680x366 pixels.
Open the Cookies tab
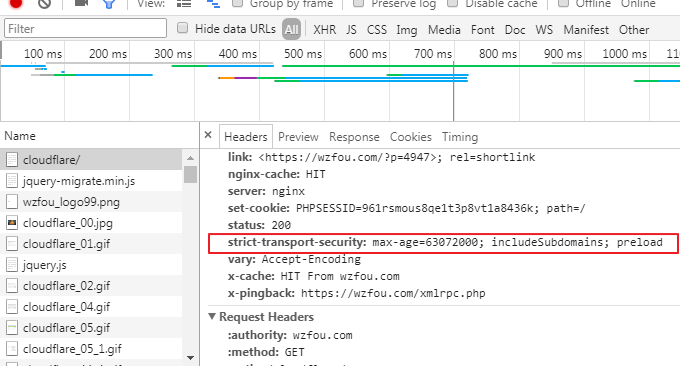411,137
